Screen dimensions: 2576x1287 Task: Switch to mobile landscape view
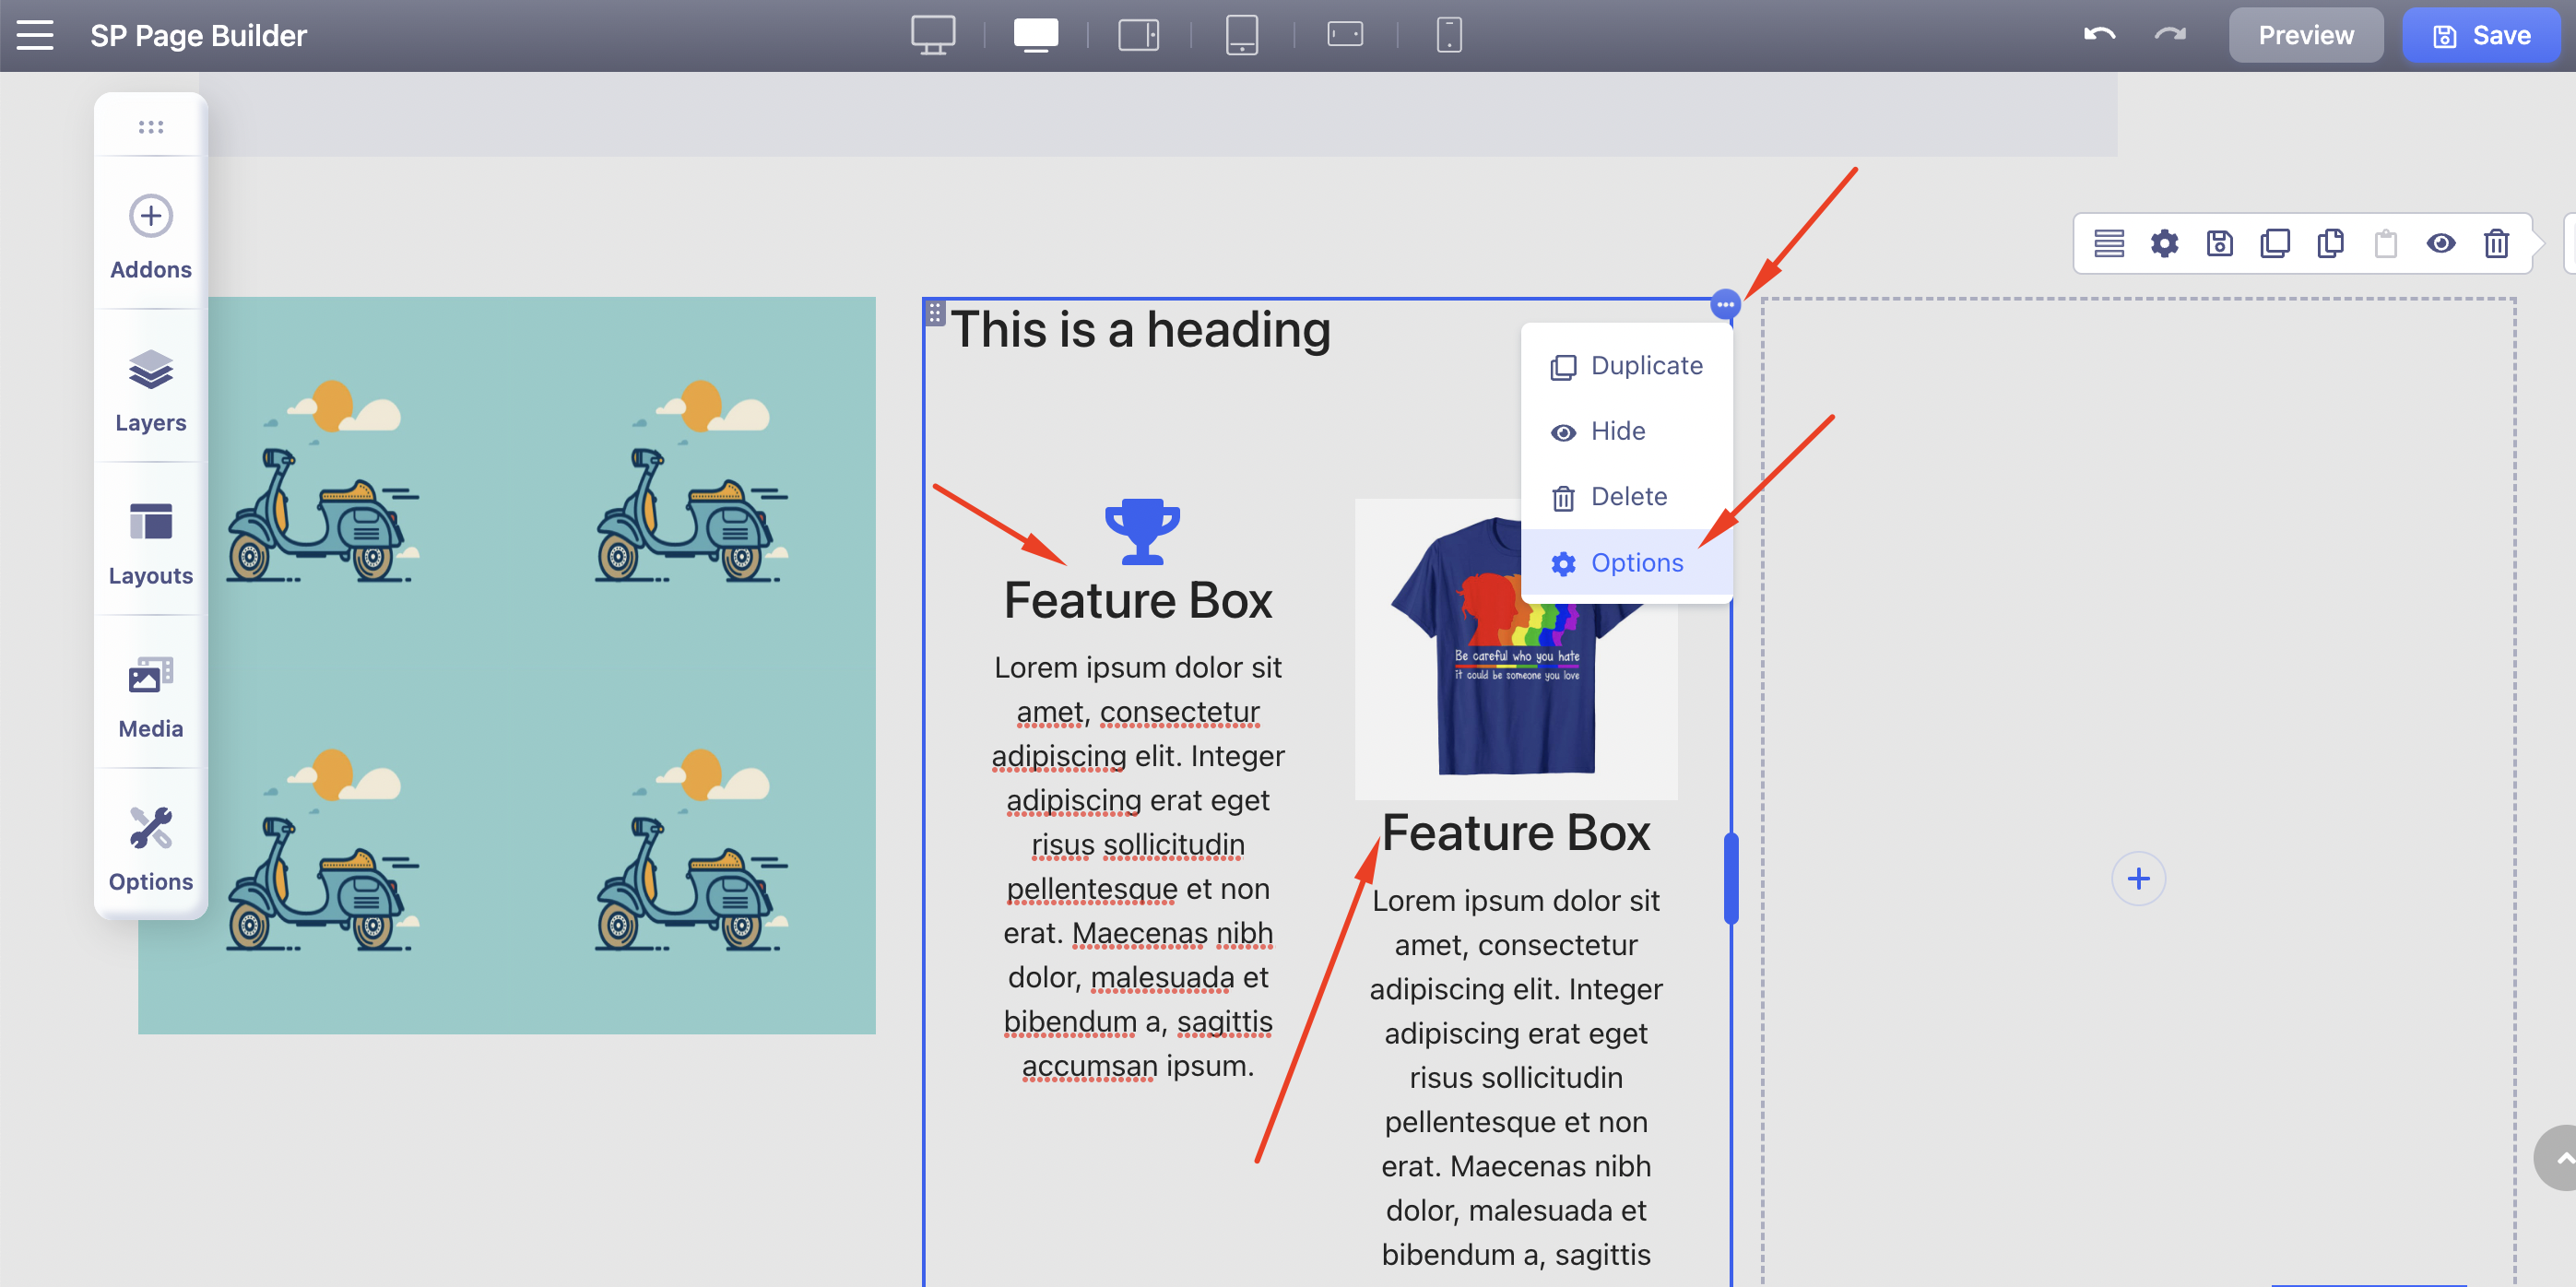[x=1344, y=35]
